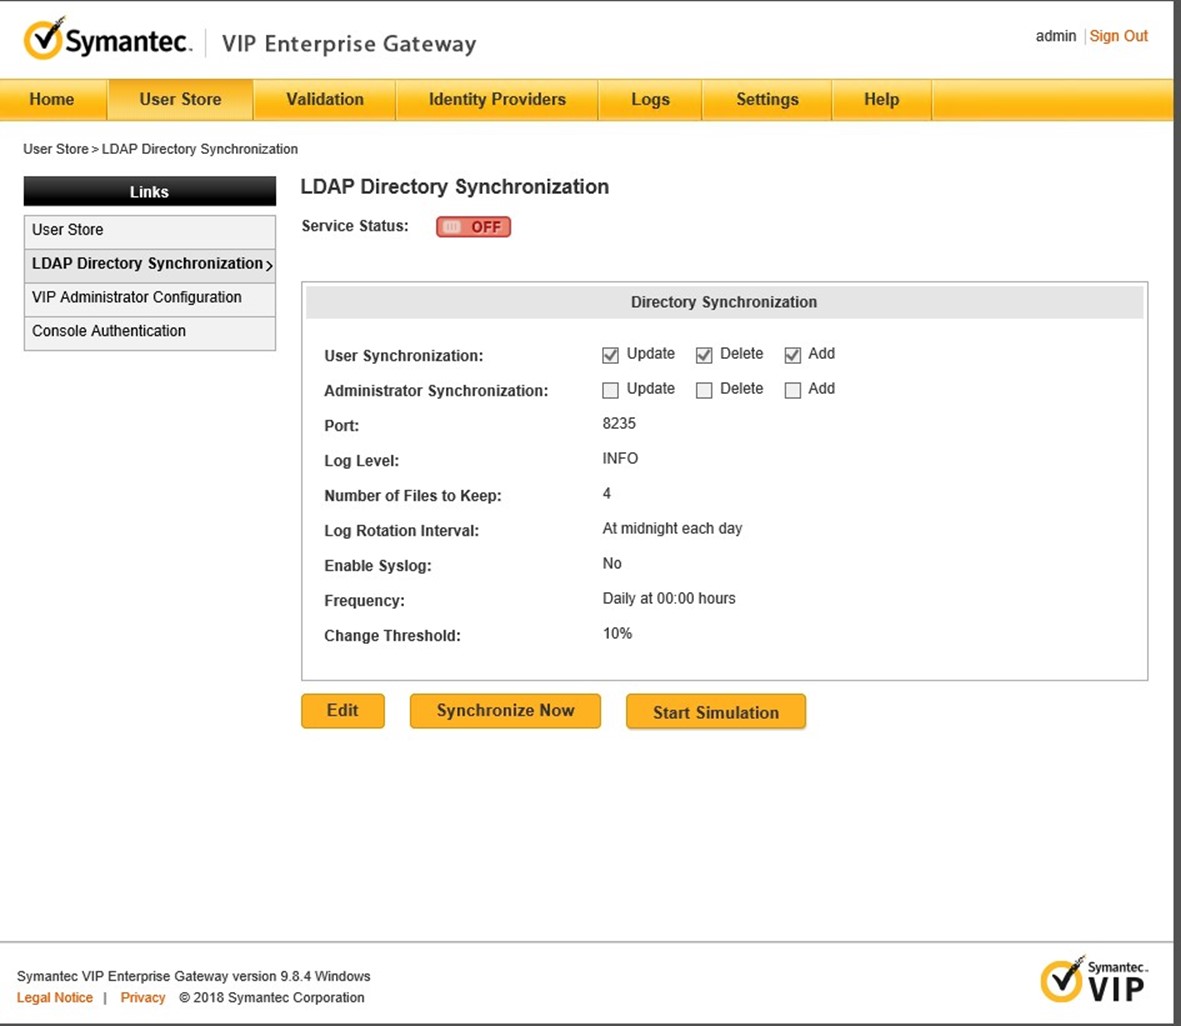Open the Privacy link in footer
The image size is (1181, 1026).
[x=142, y=997]
